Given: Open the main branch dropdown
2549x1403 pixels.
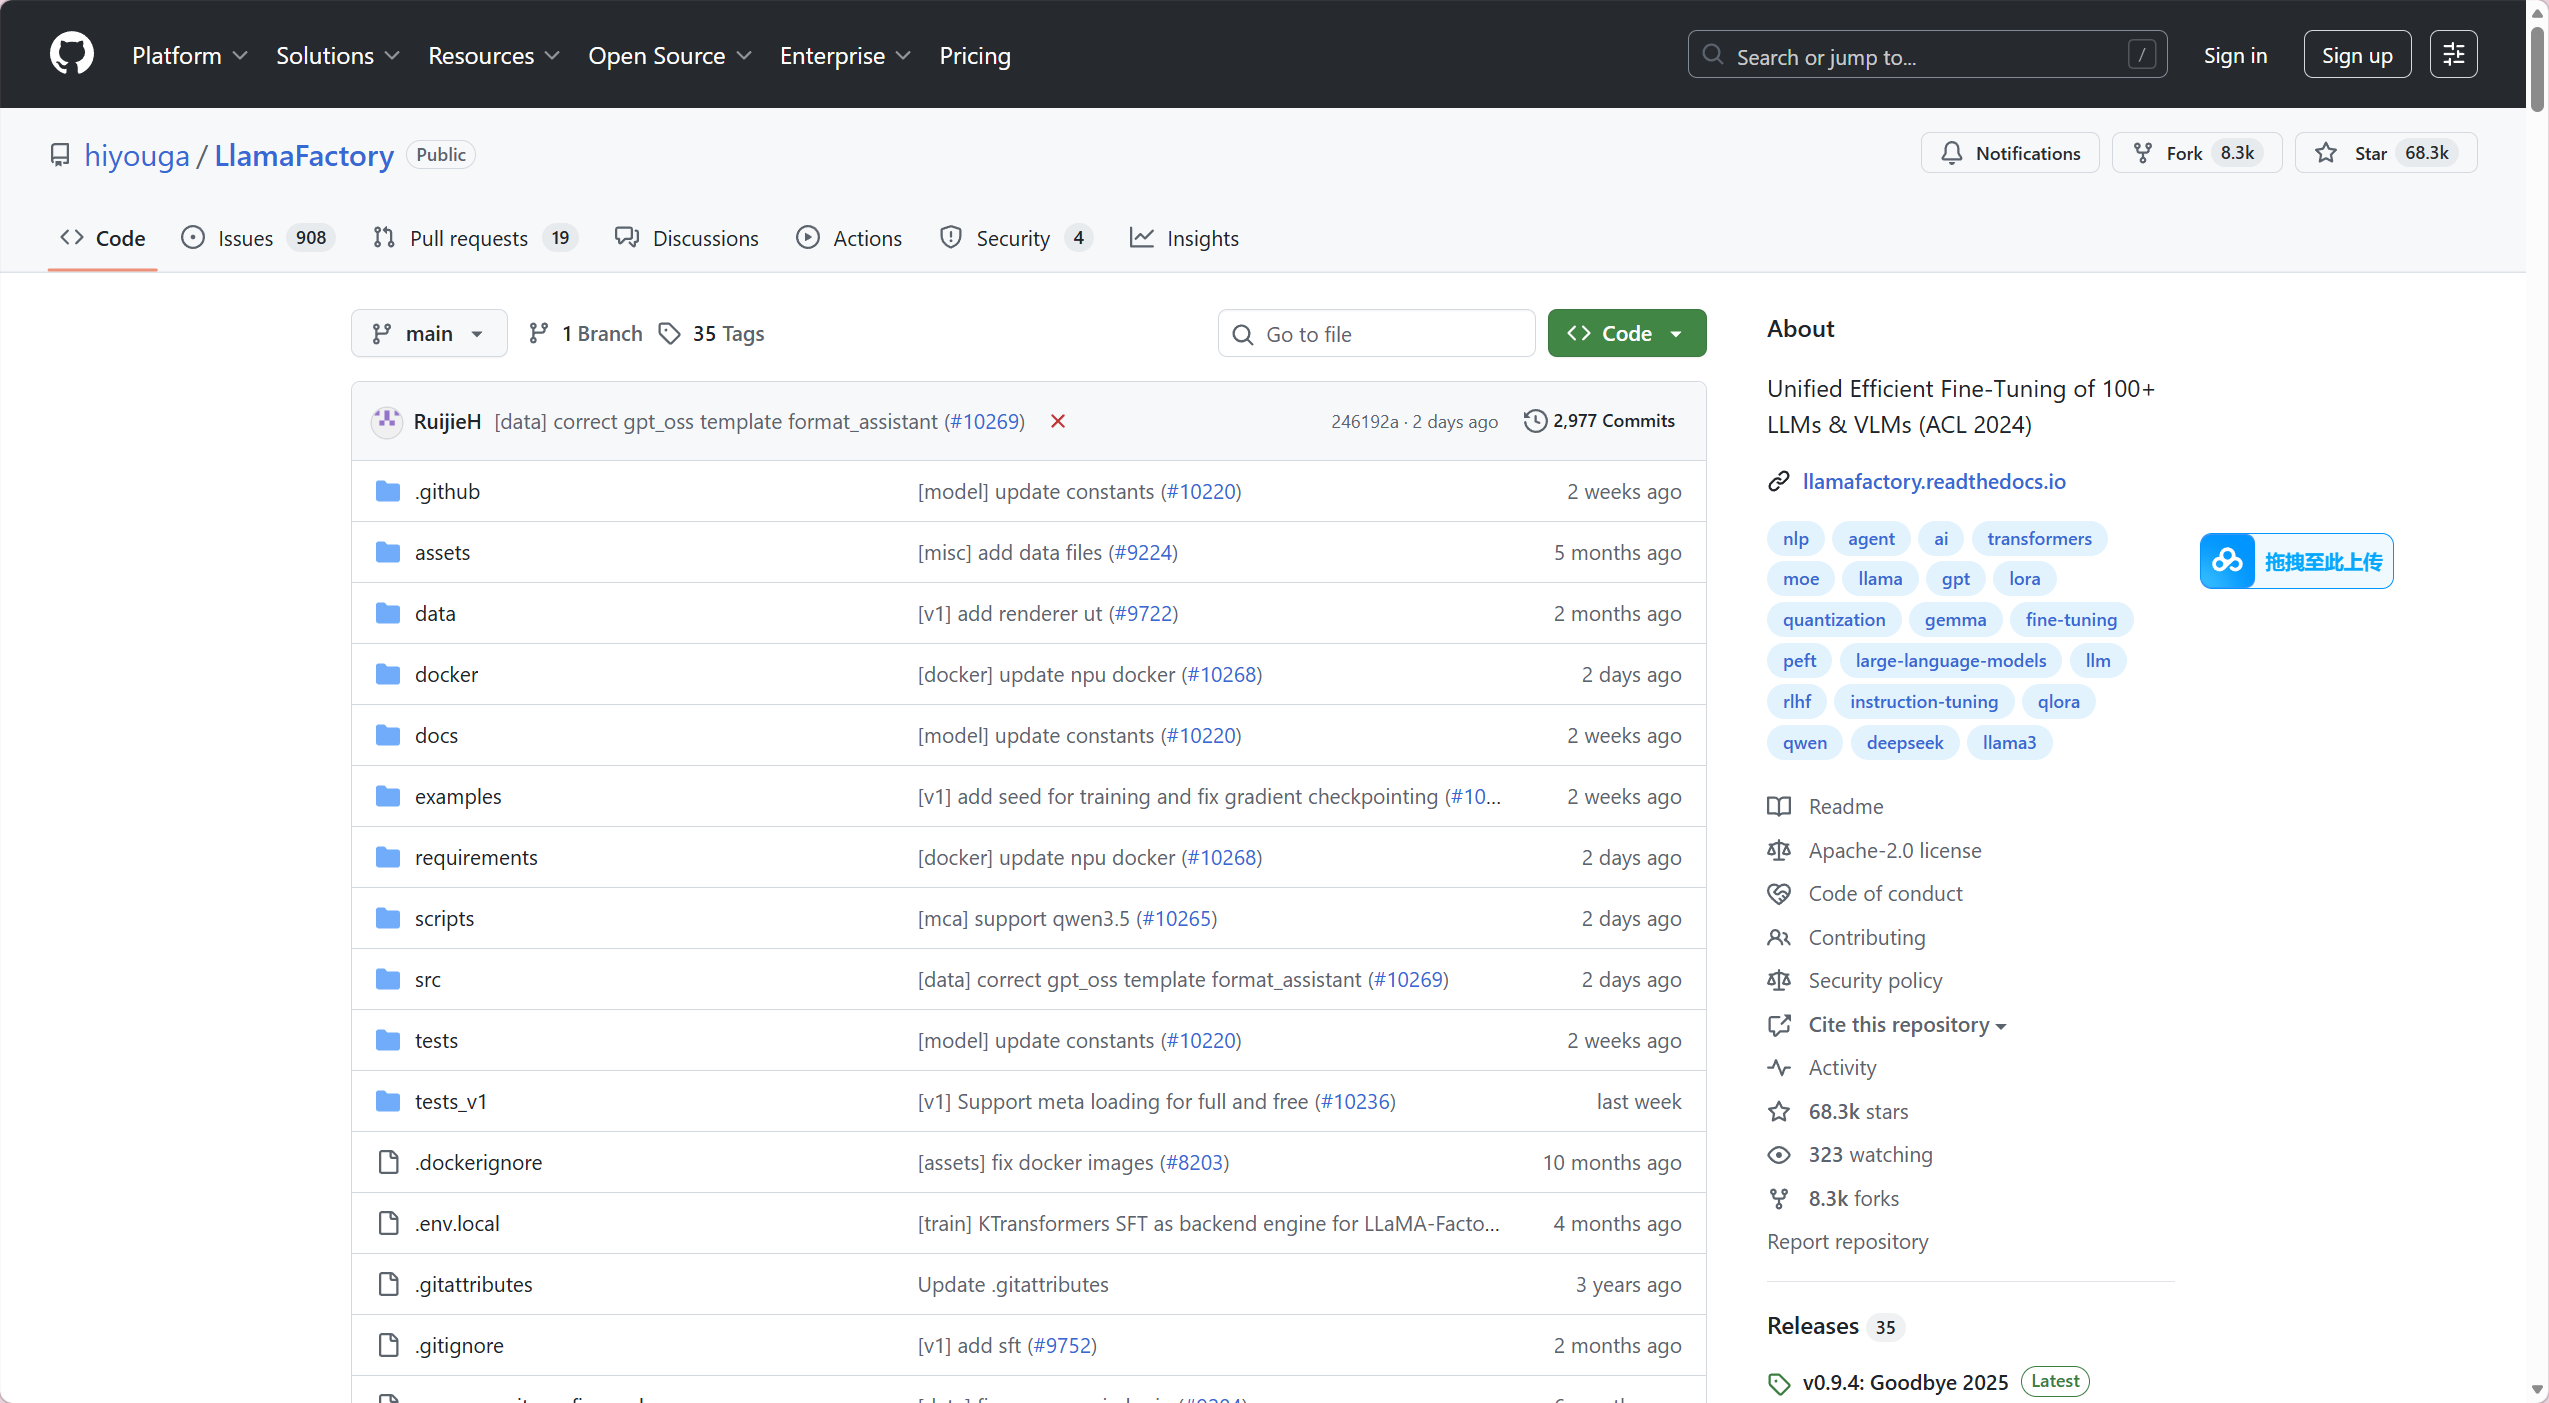Looking at the screenshot, I should (x=428, y=333).
